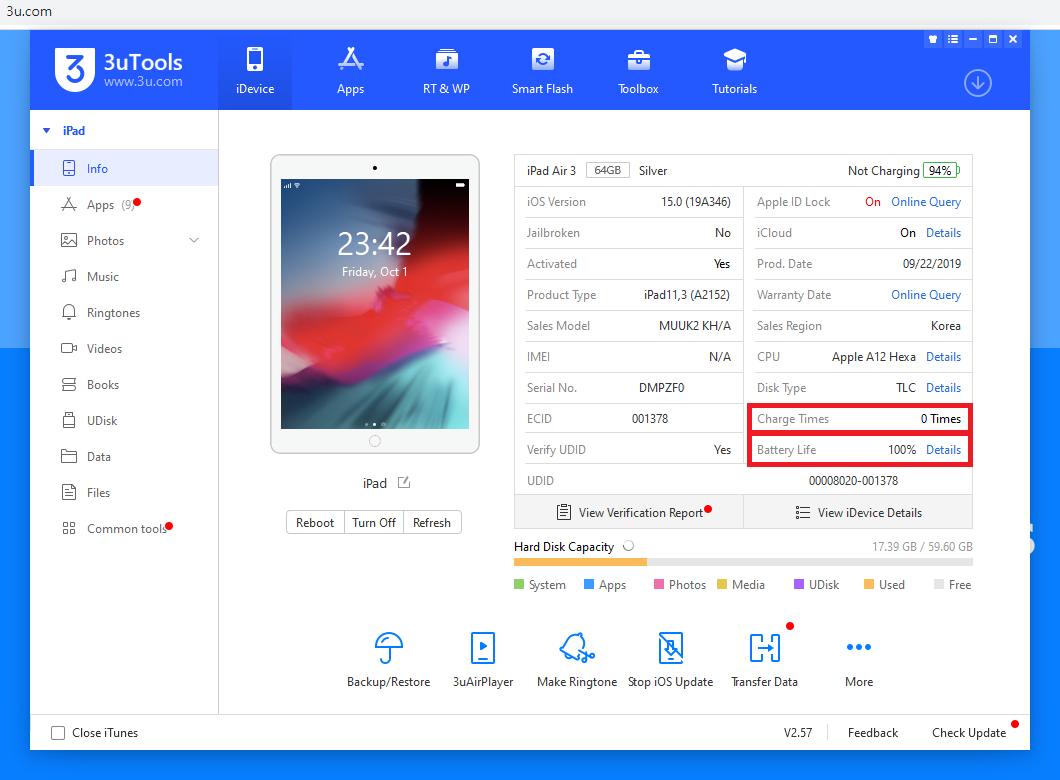Click the hard disk capacity usage bar
Image resolution: width=1060 pixels, height=780 pixels.
743,562
